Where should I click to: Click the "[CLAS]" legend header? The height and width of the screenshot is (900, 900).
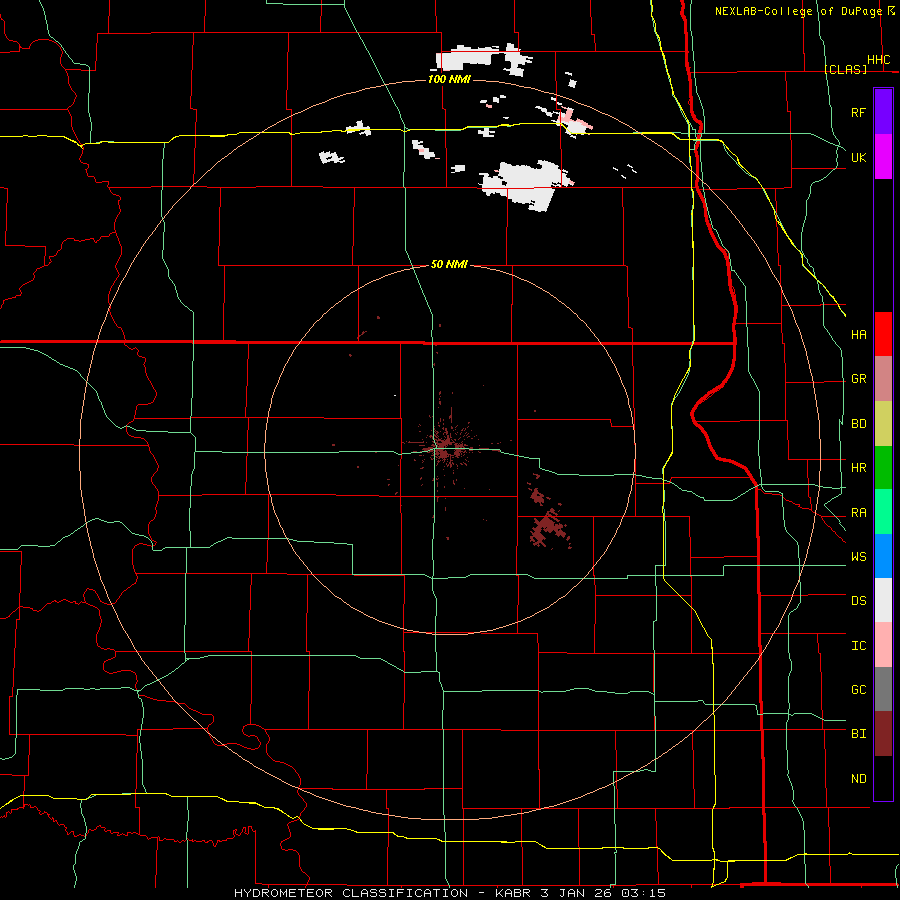(x=845, y=69)
